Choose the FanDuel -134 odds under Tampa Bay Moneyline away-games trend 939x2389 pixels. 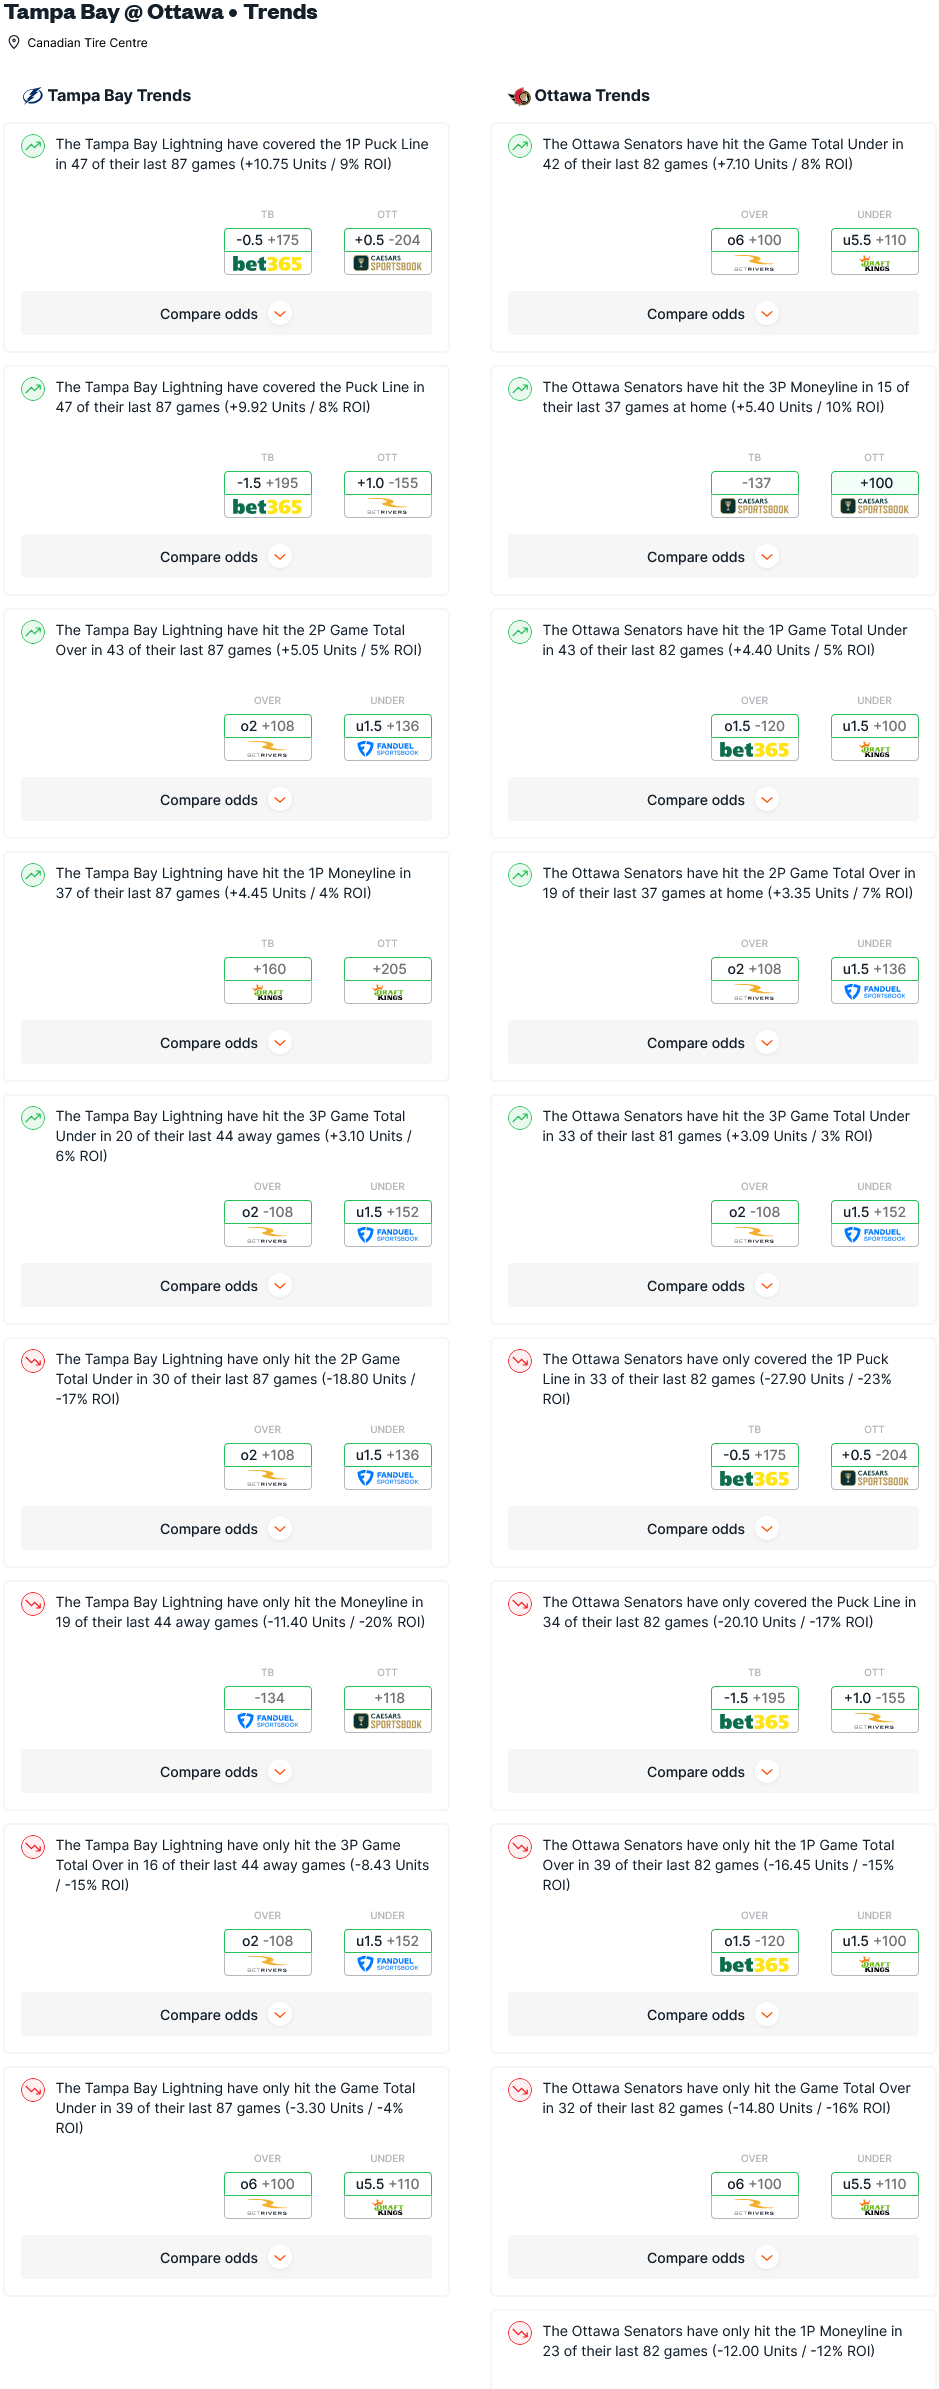tap(267, 1709)
